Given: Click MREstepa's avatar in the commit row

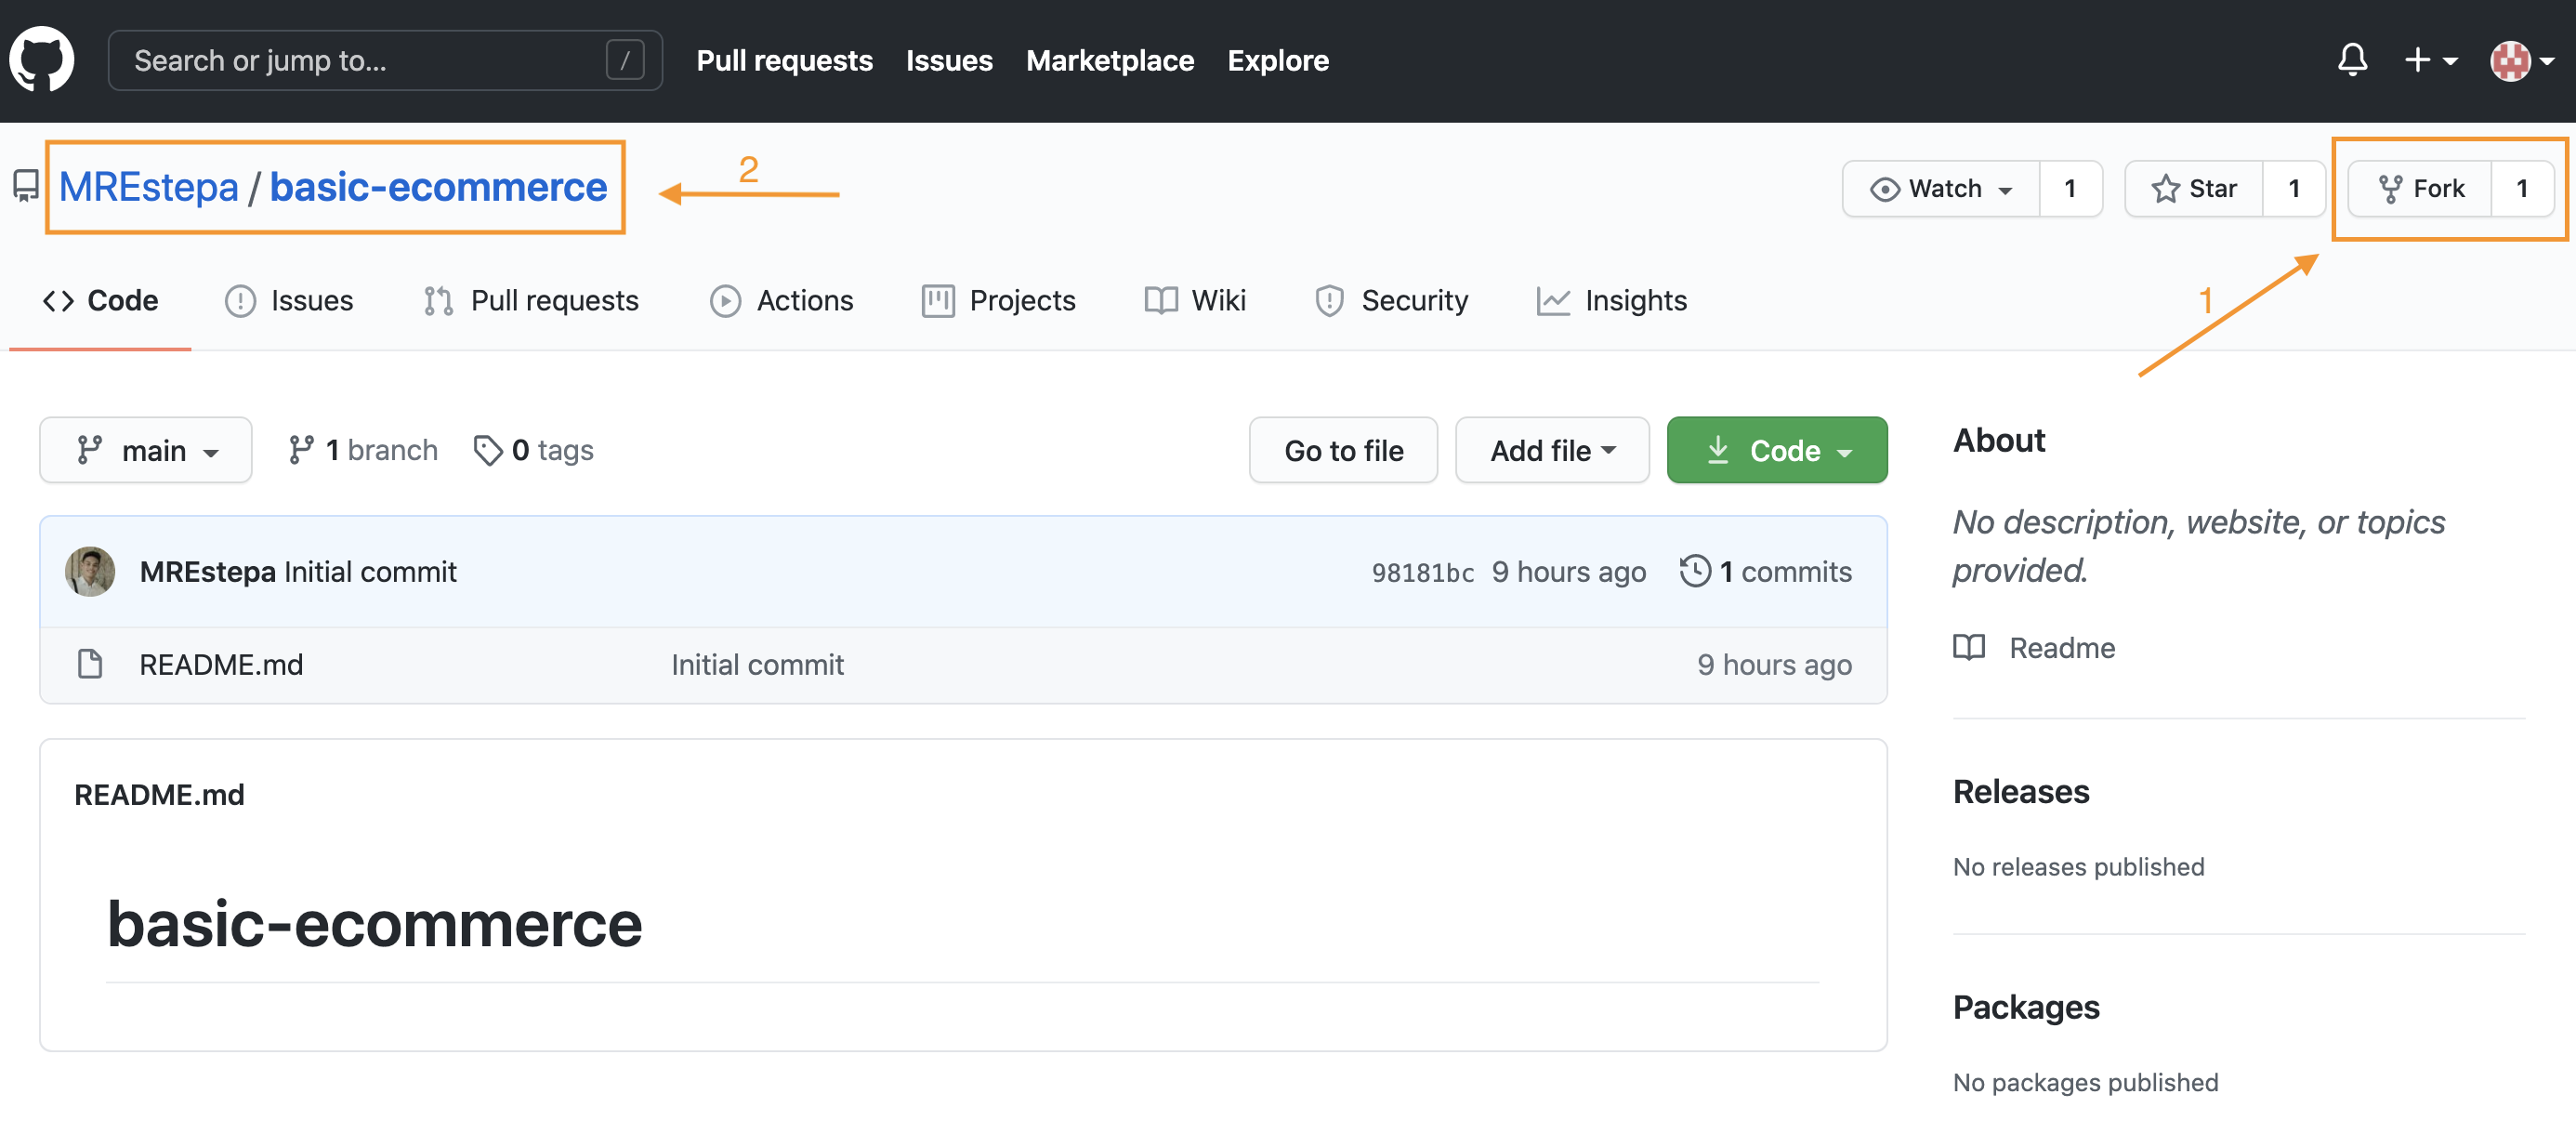Looking at the screenshot, I should (x=90, y=571).
